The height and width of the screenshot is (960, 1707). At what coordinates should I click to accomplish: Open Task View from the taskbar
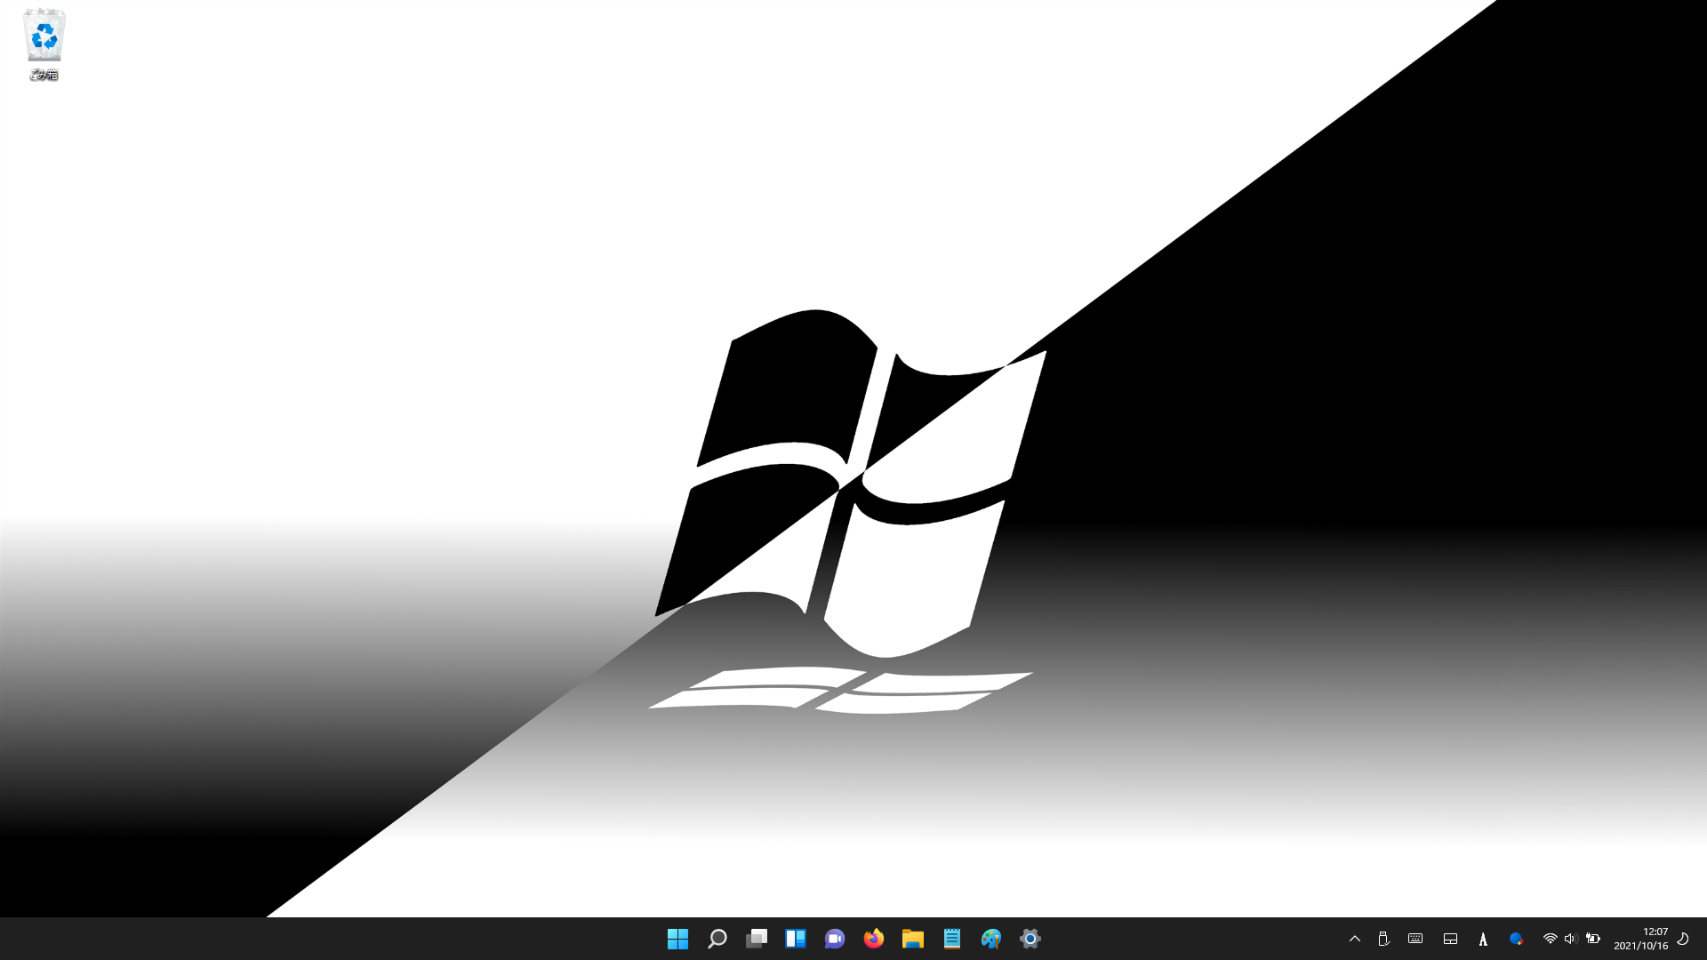756,939
